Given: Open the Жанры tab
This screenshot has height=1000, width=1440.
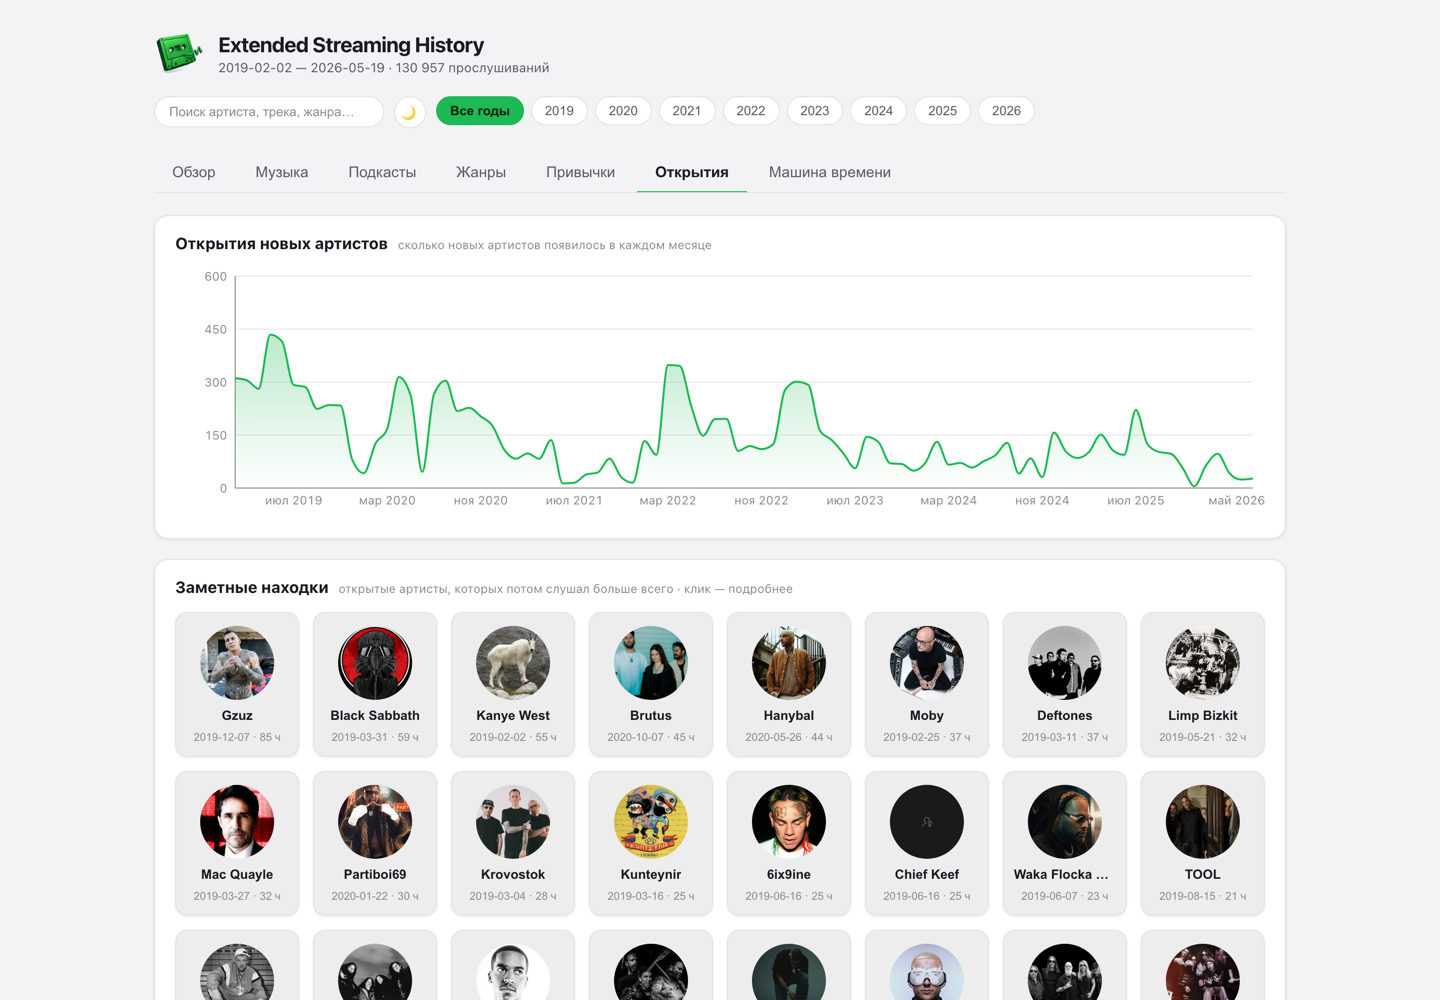Looking at the screenshot, I should [481, 172].
